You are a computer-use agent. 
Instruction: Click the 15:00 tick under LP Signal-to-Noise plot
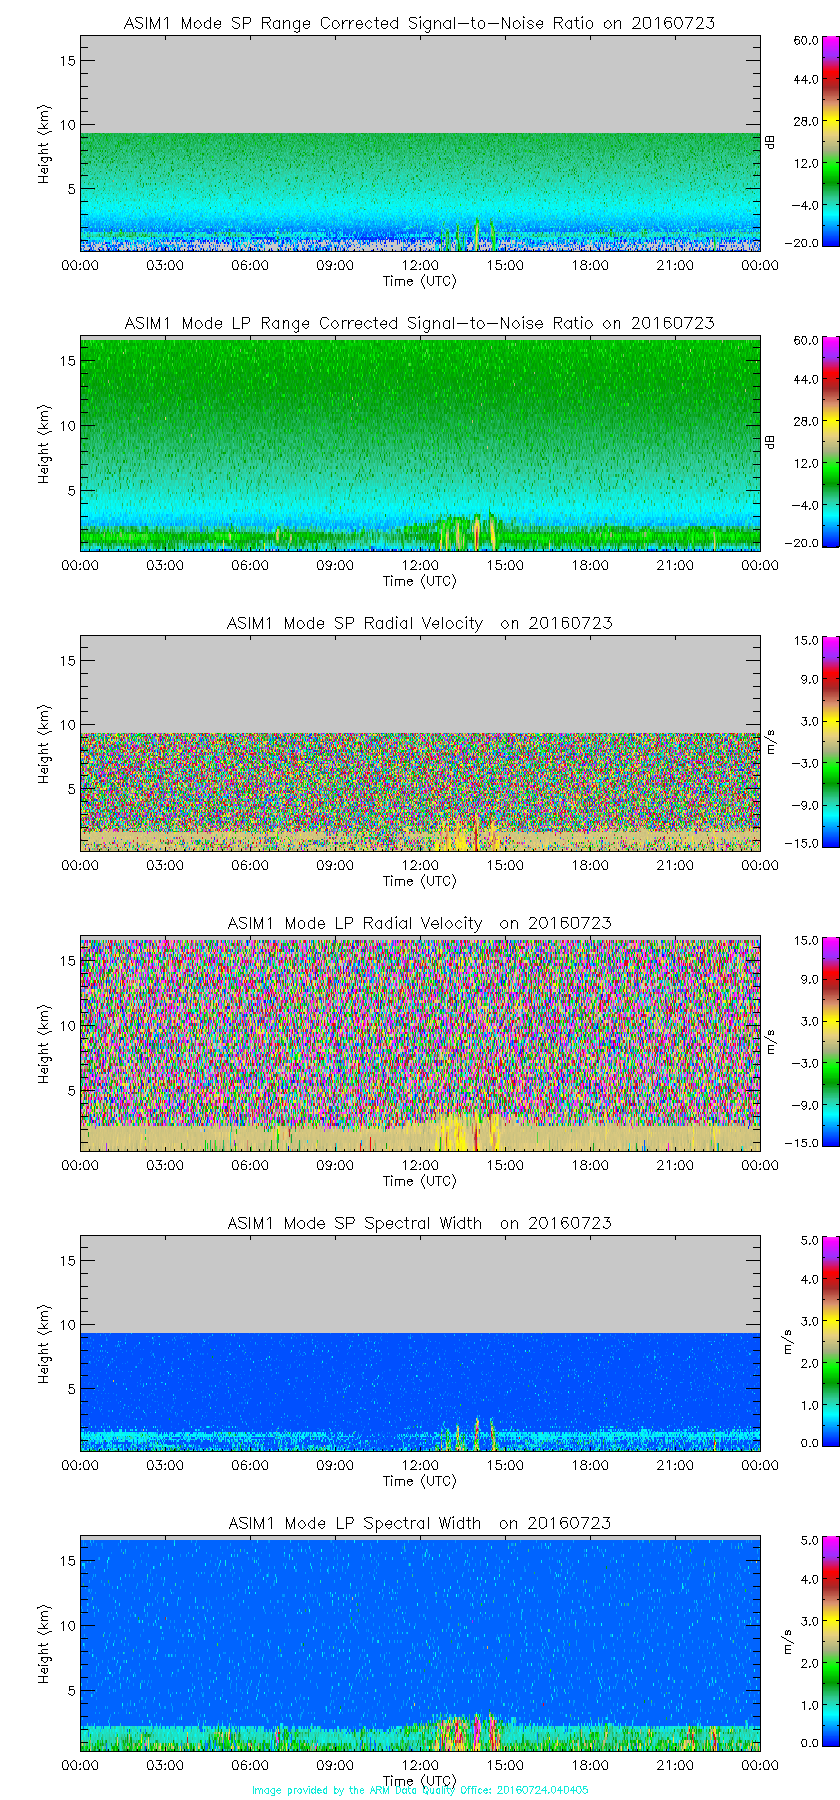pyautogui.click(x=505, y=565)
